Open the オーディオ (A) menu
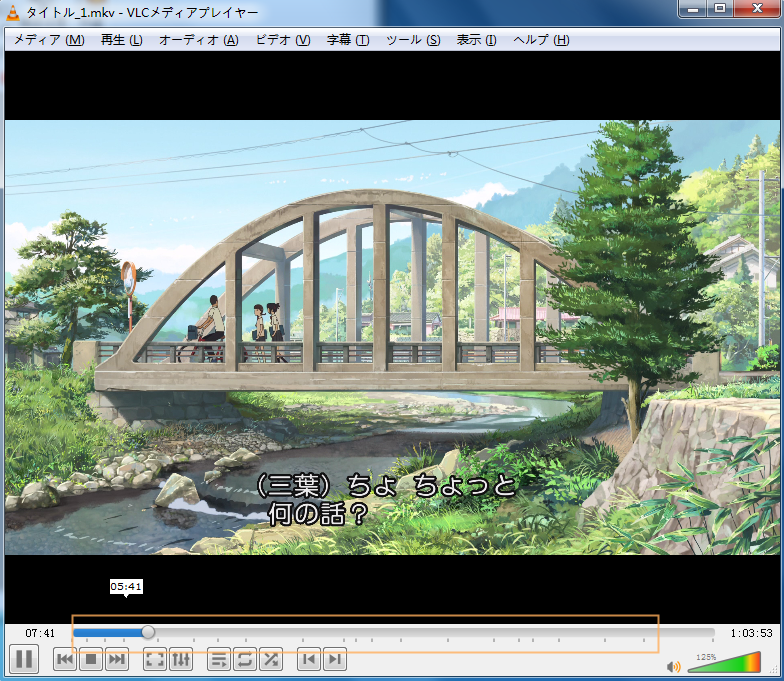 198,40
